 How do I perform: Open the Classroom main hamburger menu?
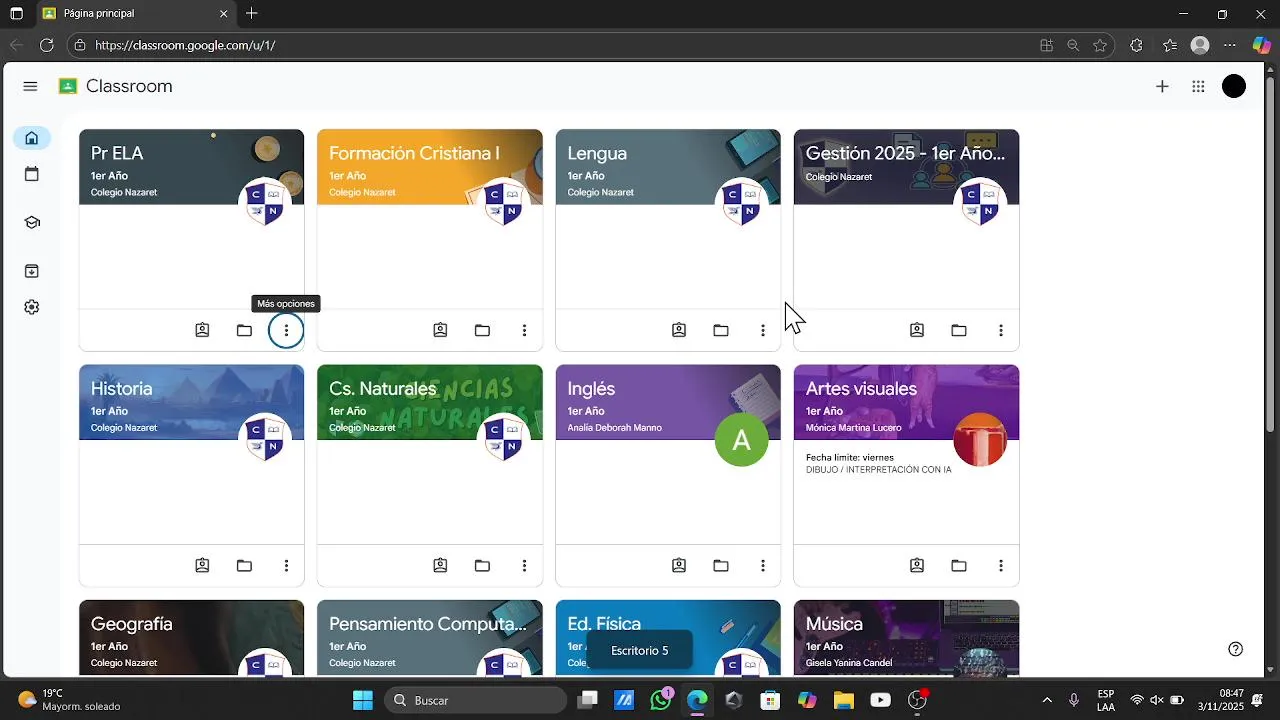click(30, 86)
